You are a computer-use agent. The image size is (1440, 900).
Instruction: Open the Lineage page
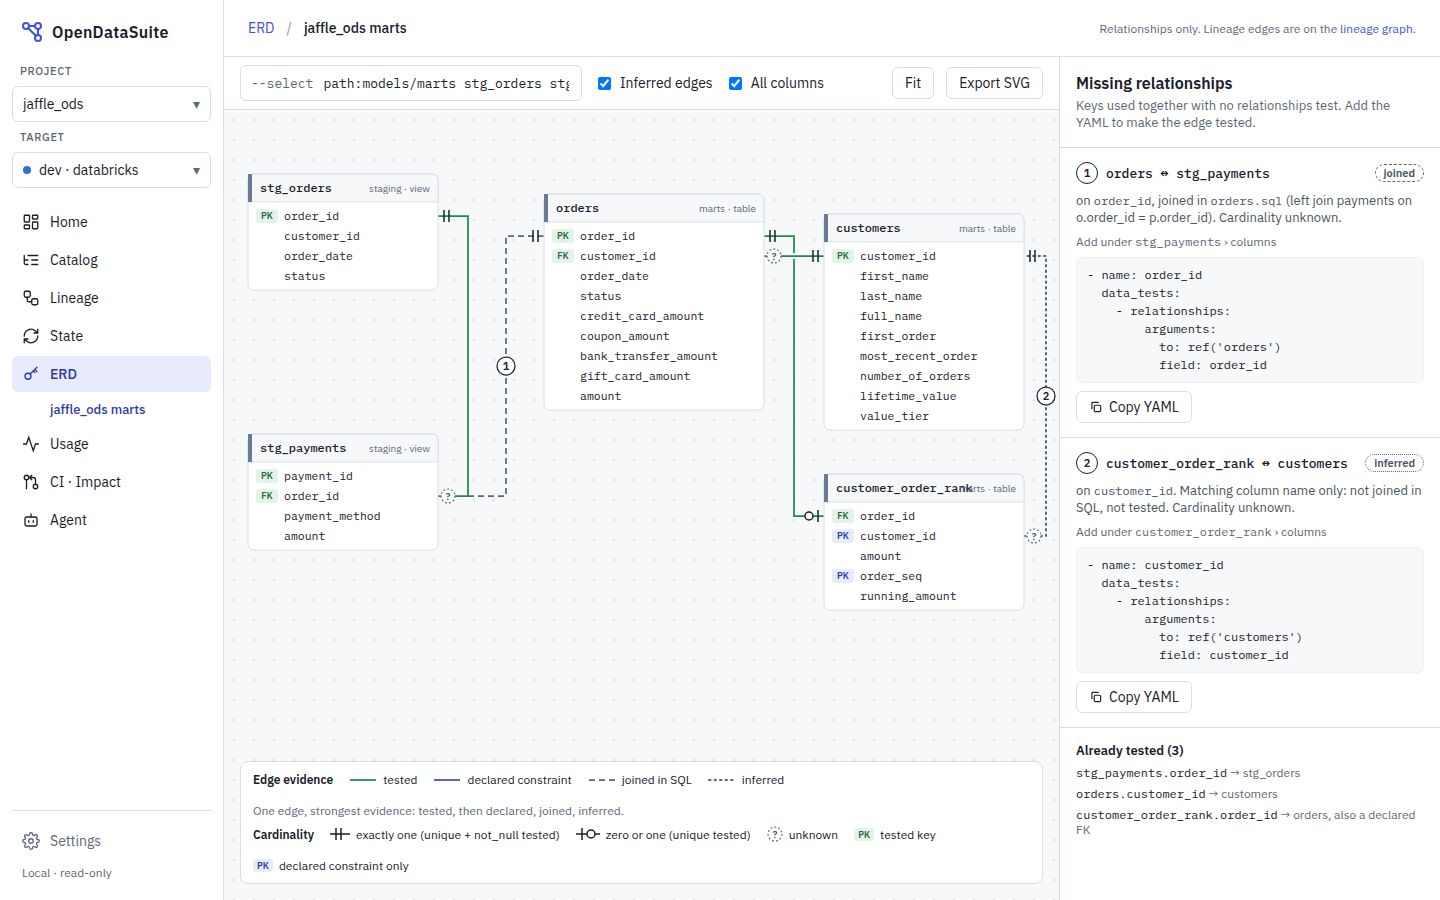tap(111, 298)
